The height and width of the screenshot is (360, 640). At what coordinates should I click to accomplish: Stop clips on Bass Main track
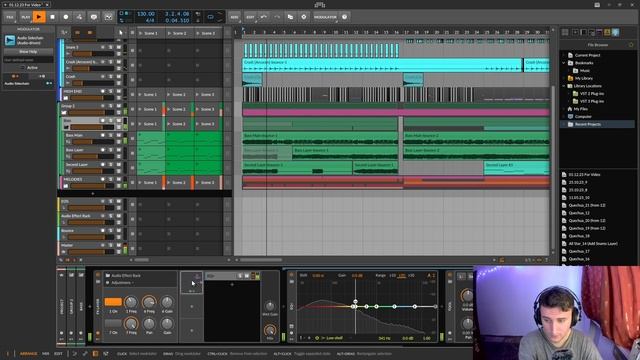[x=132, y=139]
